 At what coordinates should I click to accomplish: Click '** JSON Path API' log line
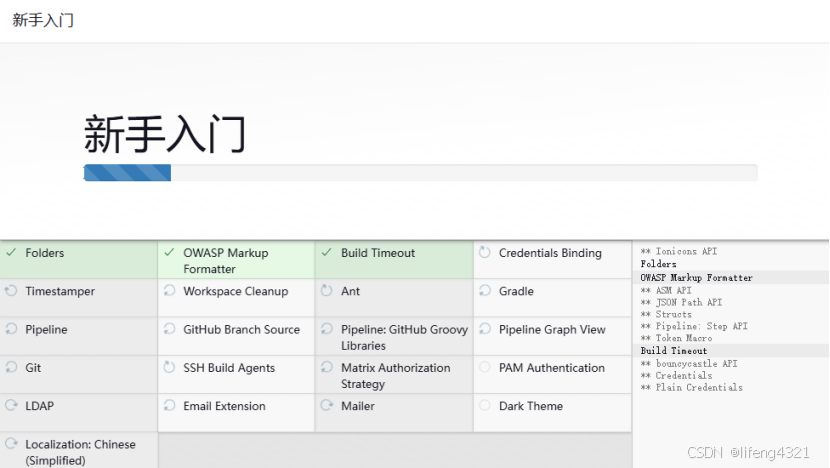pyautogui.click(x=681, y=302)
